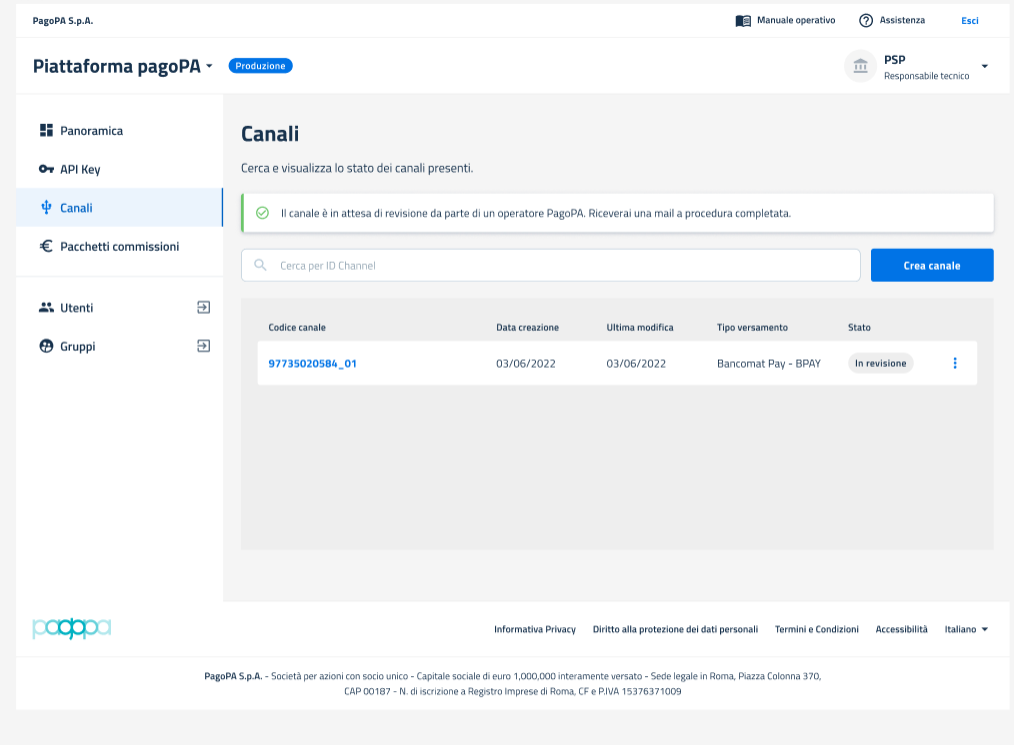Open the Informativa Privacy footer link
The height and width of the screenshot is (745, 1014).
(x=534, y=629)
